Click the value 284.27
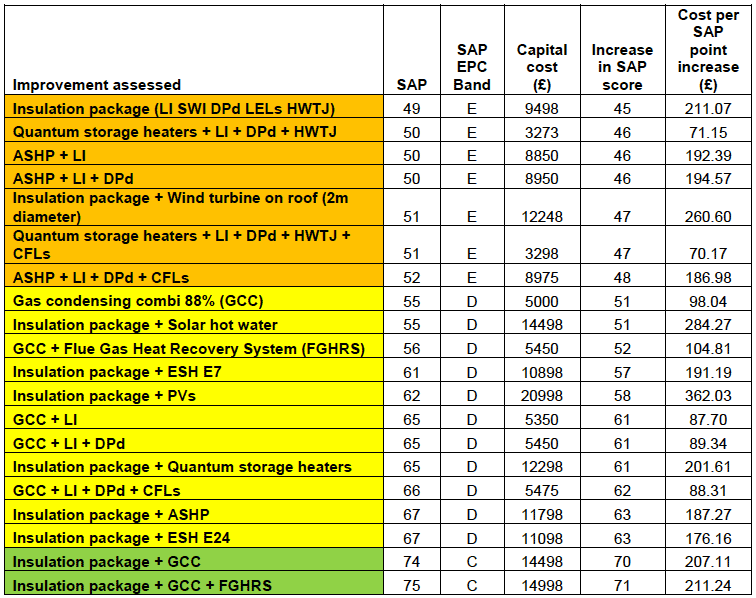Screen dimensions: 756x598 [708, 325]
